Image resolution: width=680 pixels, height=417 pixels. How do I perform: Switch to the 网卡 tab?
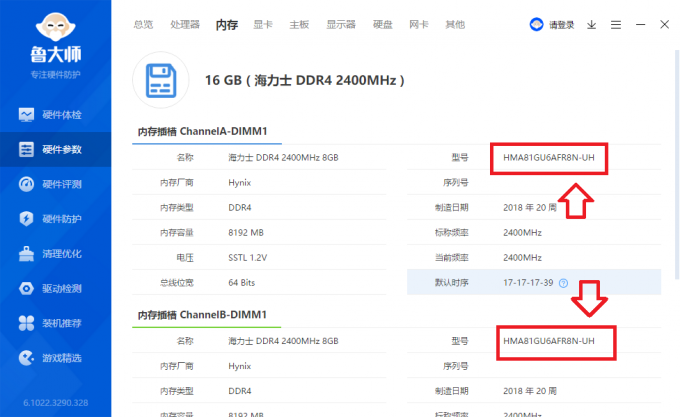click(418, 25)
